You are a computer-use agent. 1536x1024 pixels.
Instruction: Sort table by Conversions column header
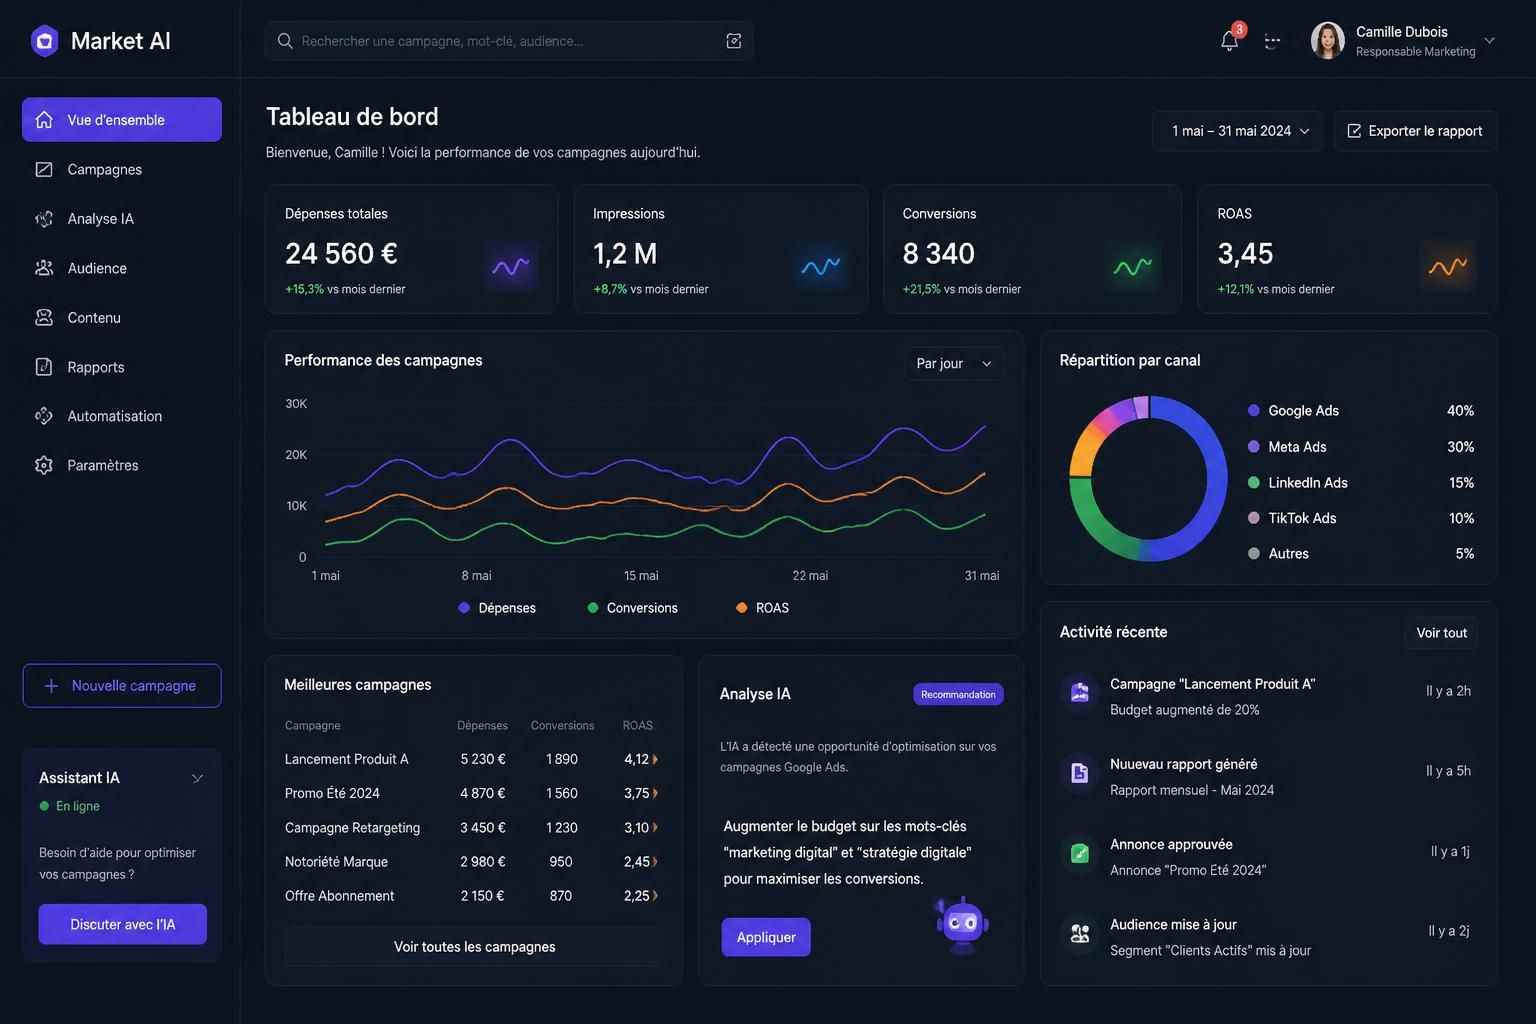[562, 726]
